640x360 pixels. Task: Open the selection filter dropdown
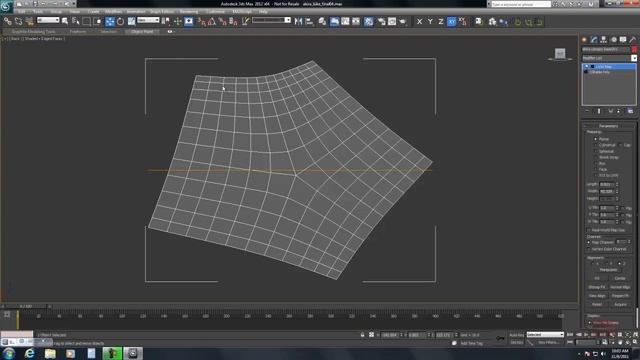(x=48, y=20)
